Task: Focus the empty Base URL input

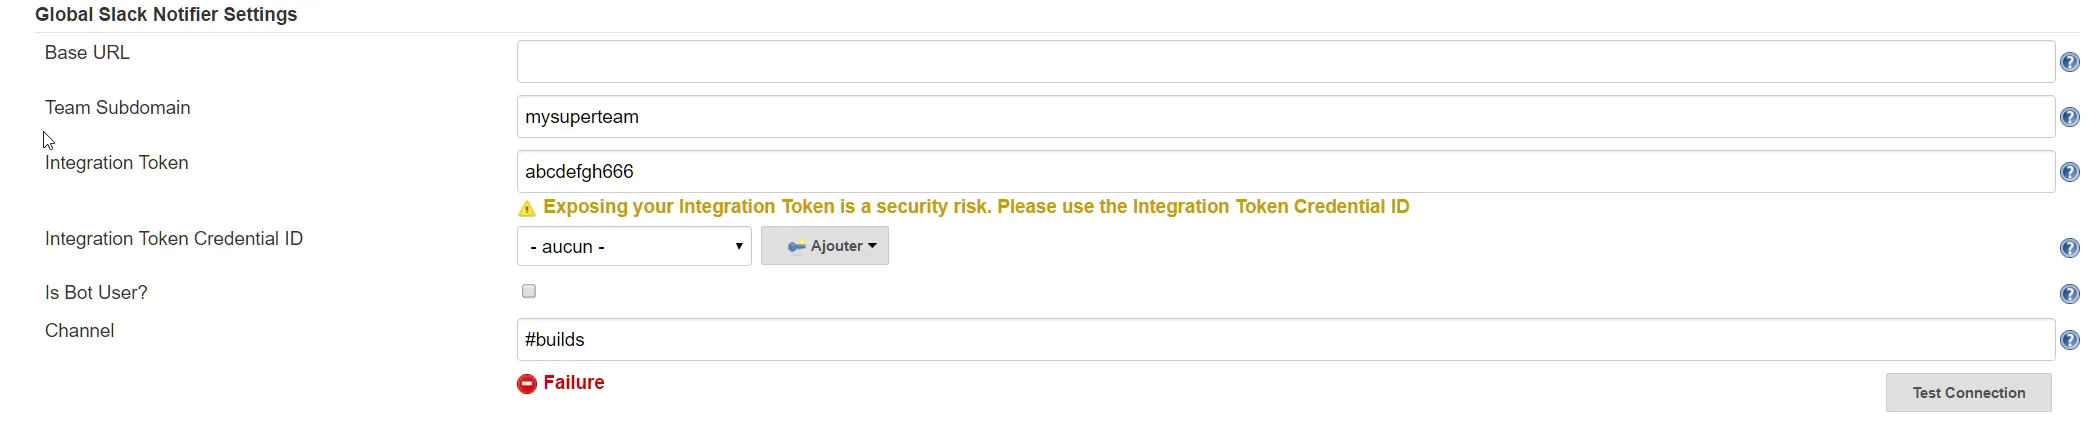Action: [x=1285, y=62]
